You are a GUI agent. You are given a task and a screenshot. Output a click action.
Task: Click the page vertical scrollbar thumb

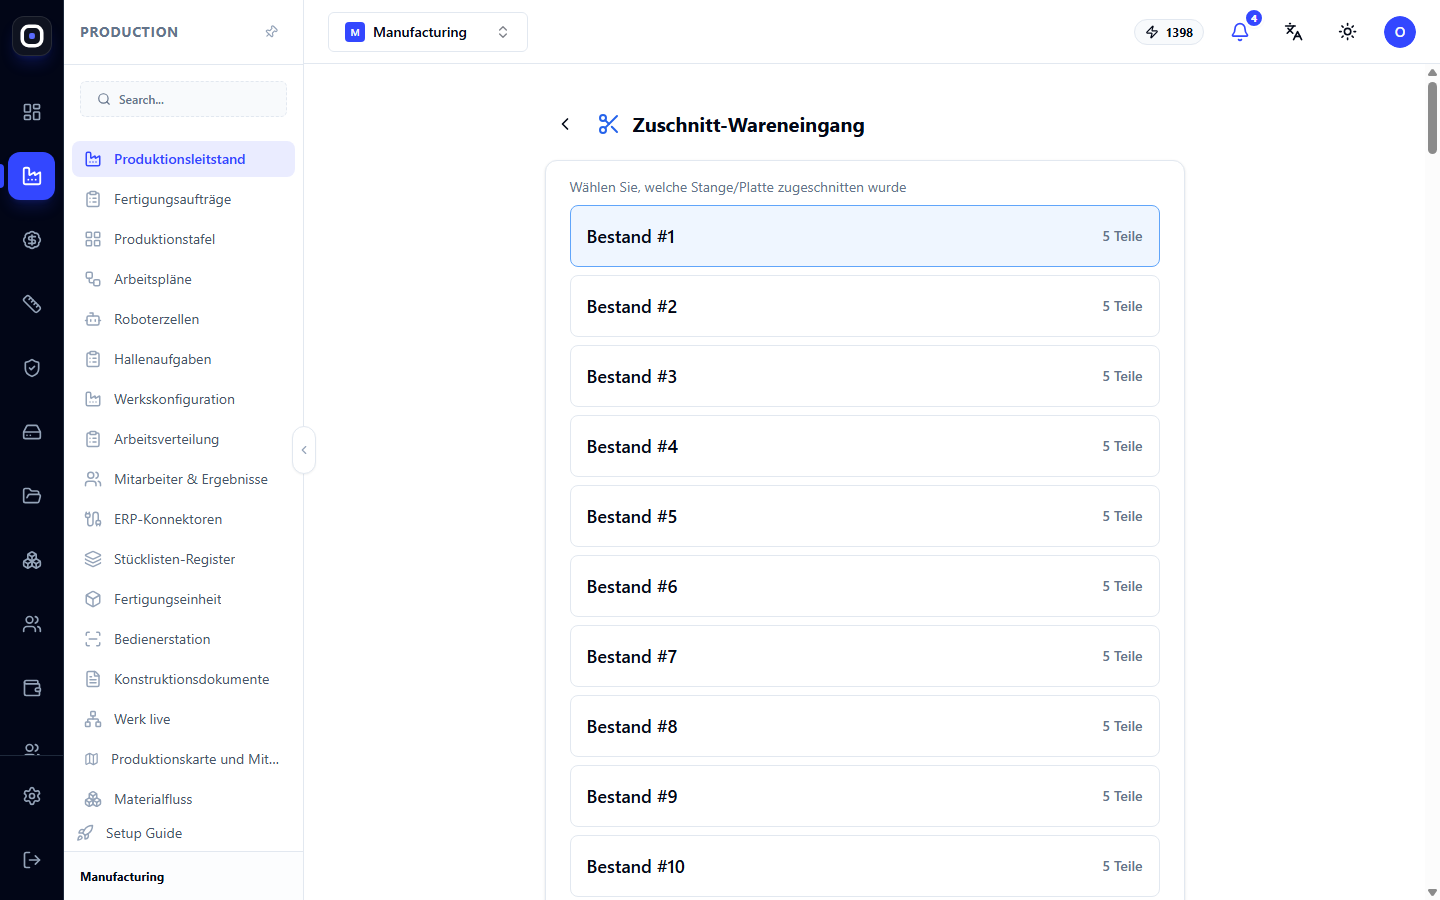(1432, 117)
